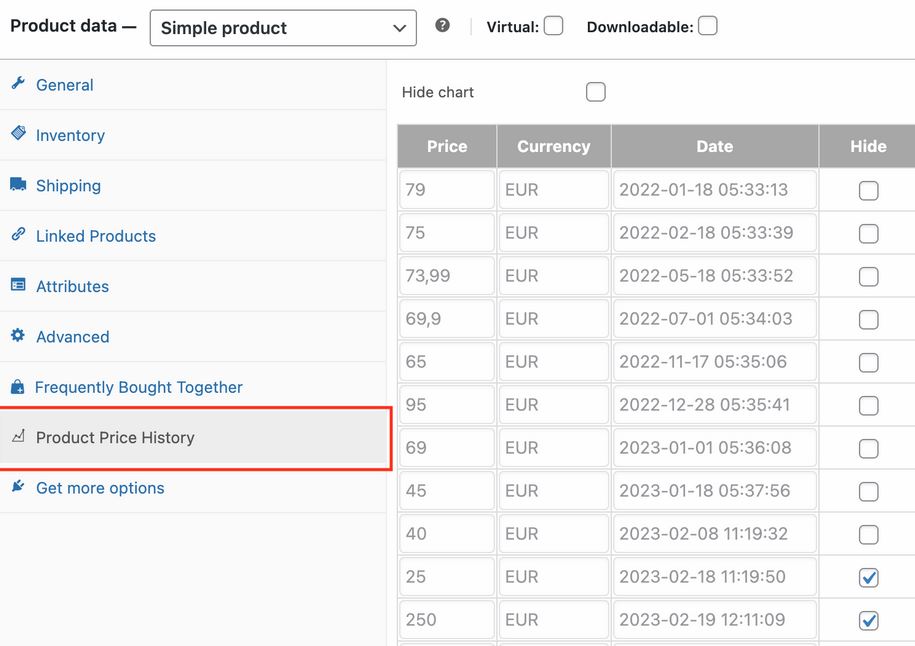The width and height of the screenshot is (915, 646).
Task: Click the Inventory tag icon
Action: coord(18,134)
